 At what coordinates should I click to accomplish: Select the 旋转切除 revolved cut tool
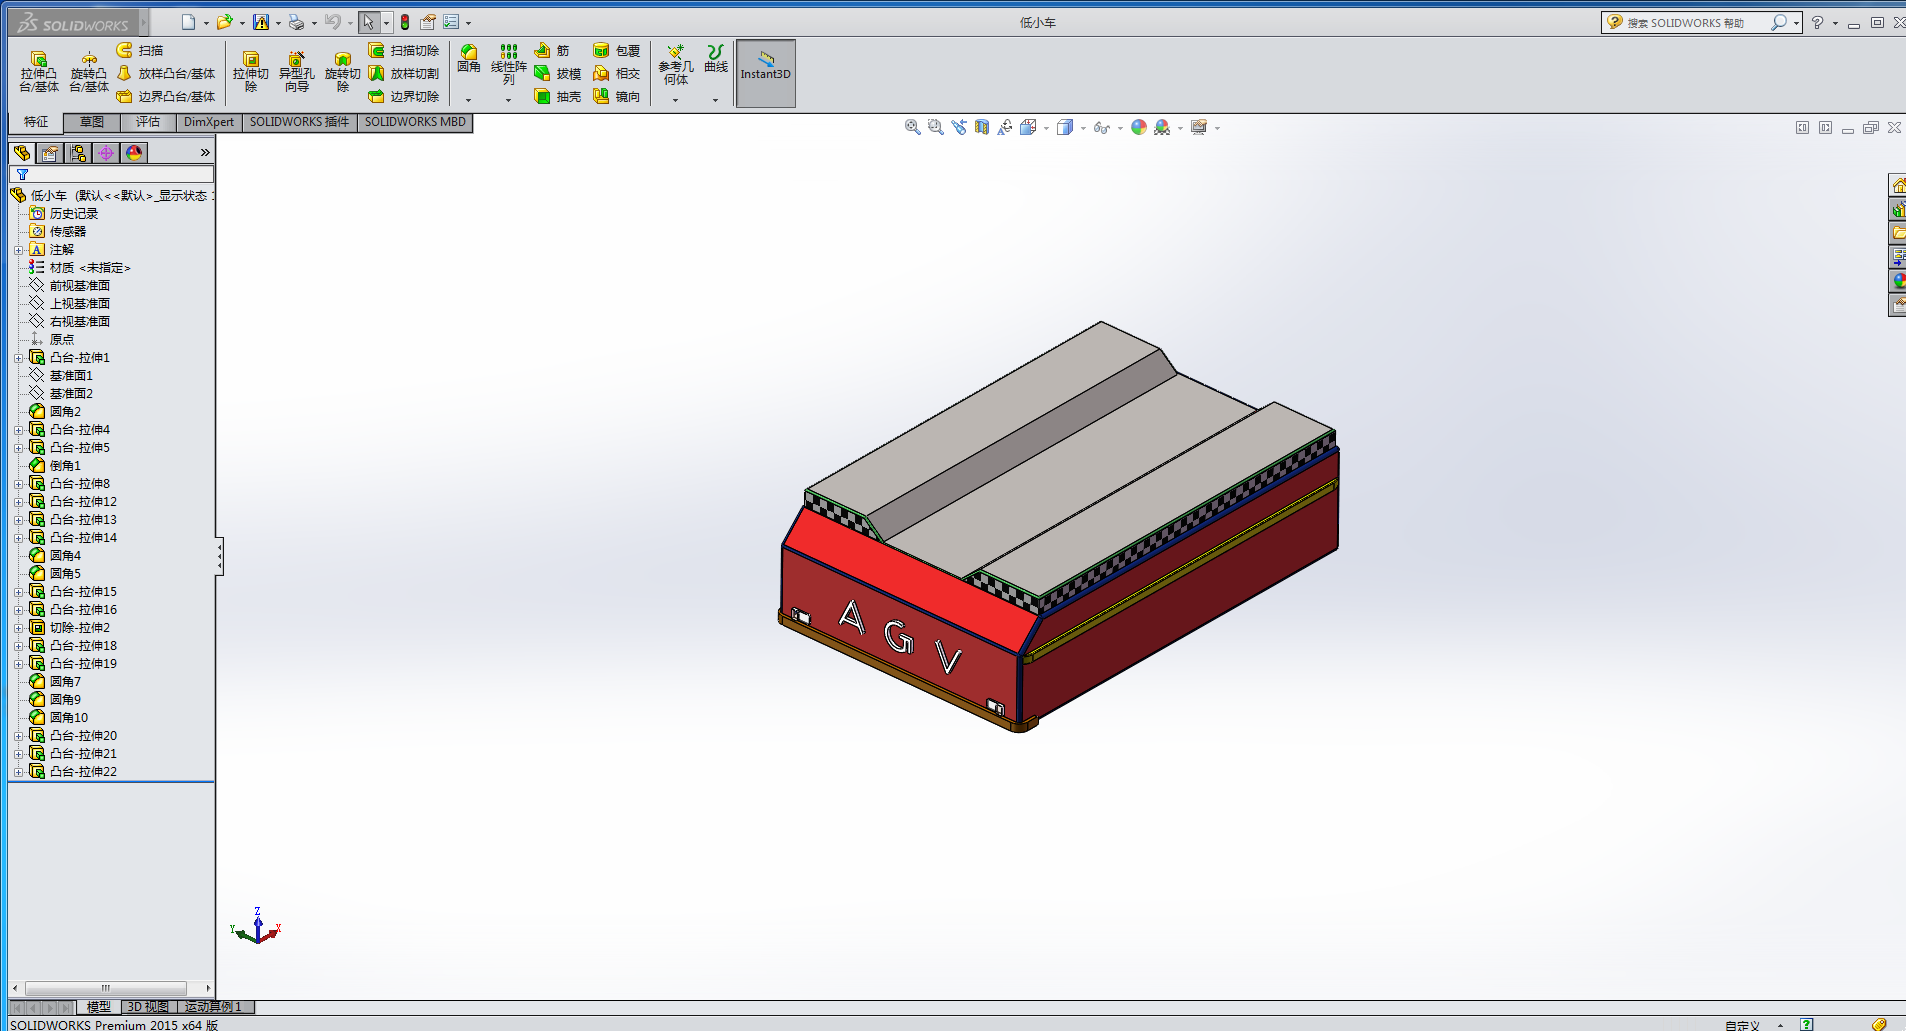tap(343, 72)
